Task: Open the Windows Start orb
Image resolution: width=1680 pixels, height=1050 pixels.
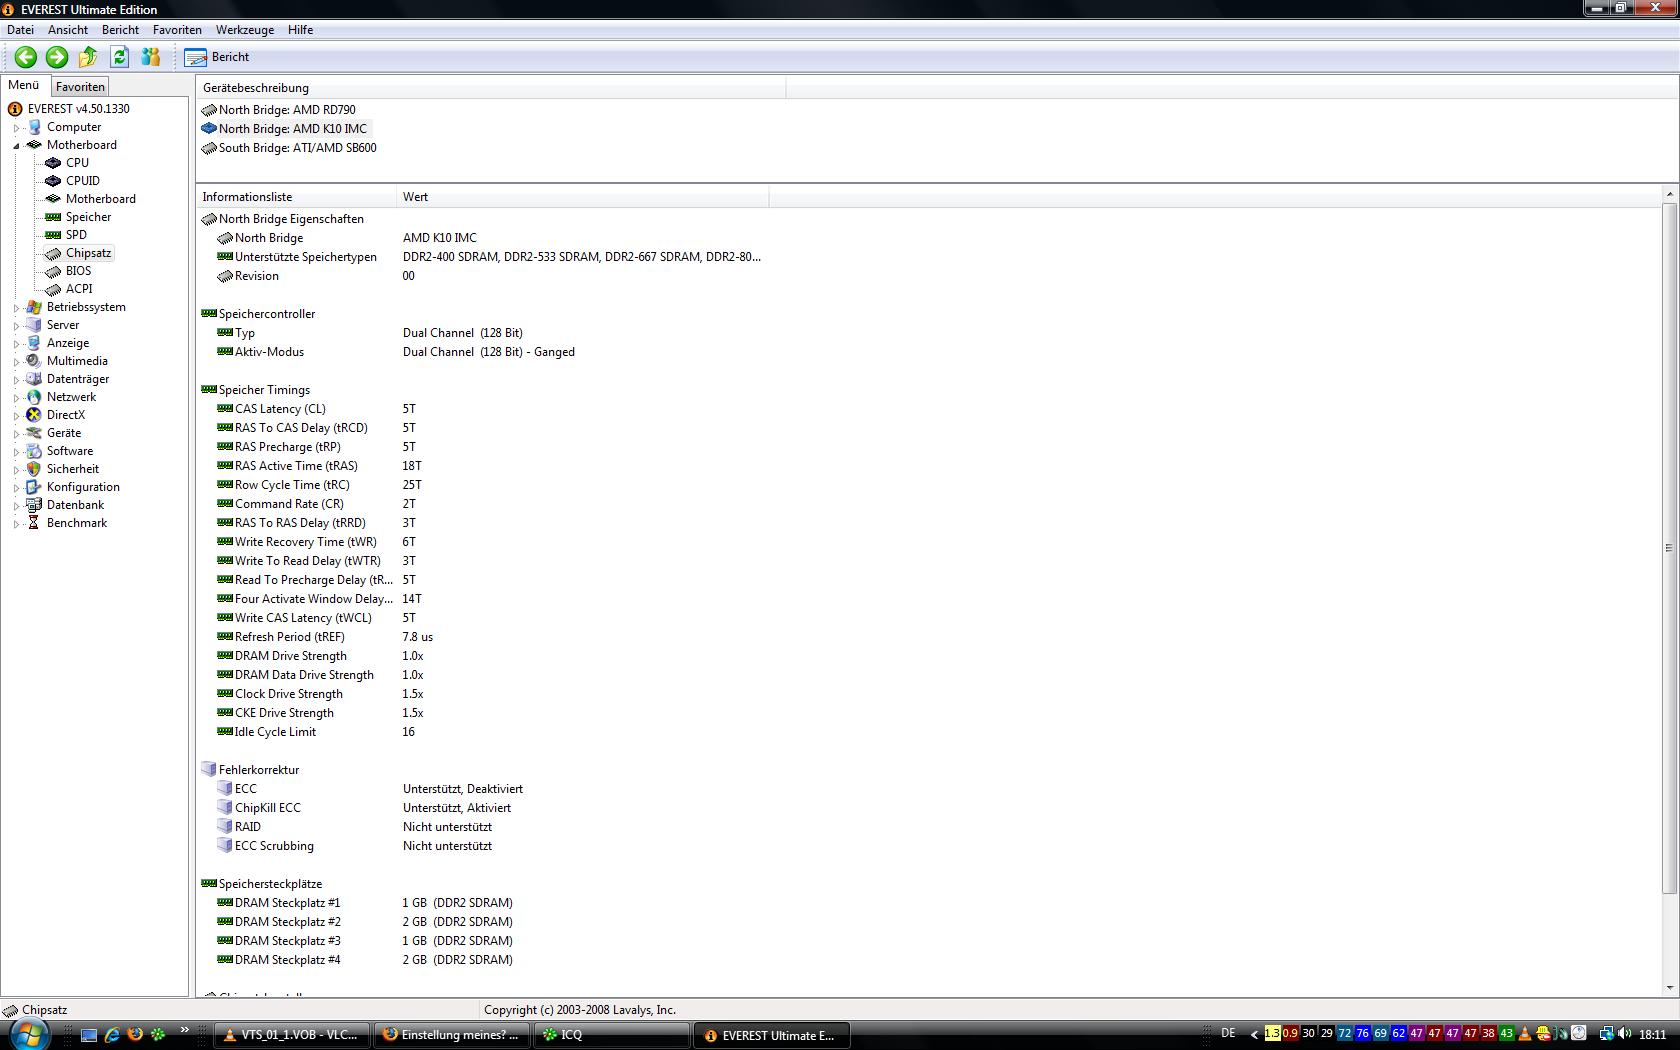Action: [x=27, y=1034]
